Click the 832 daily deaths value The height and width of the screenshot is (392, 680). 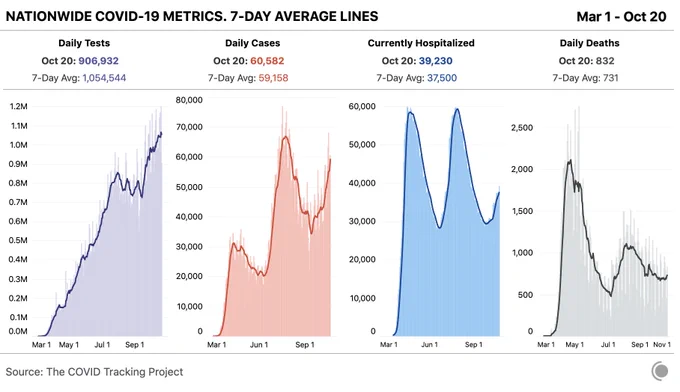click(x=605, y=61)
